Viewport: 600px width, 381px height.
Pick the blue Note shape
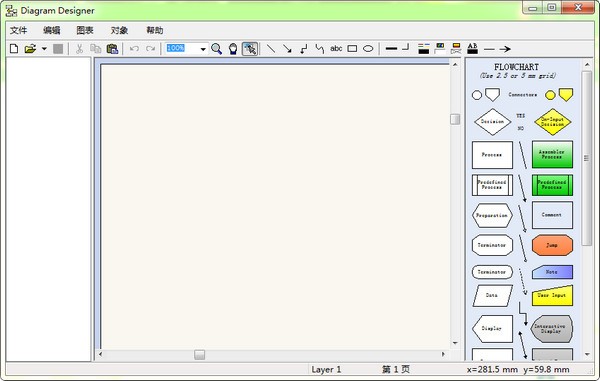(x=552, y=272)
